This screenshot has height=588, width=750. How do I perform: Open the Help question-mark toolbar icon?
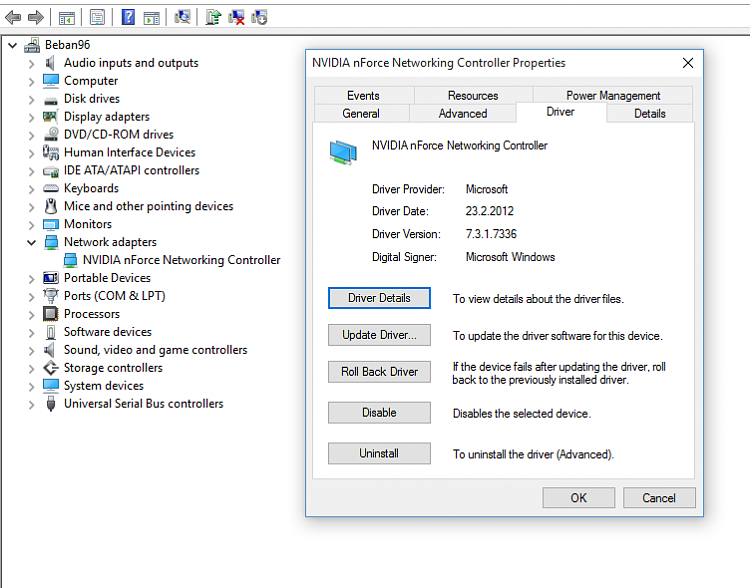(128, 17)
